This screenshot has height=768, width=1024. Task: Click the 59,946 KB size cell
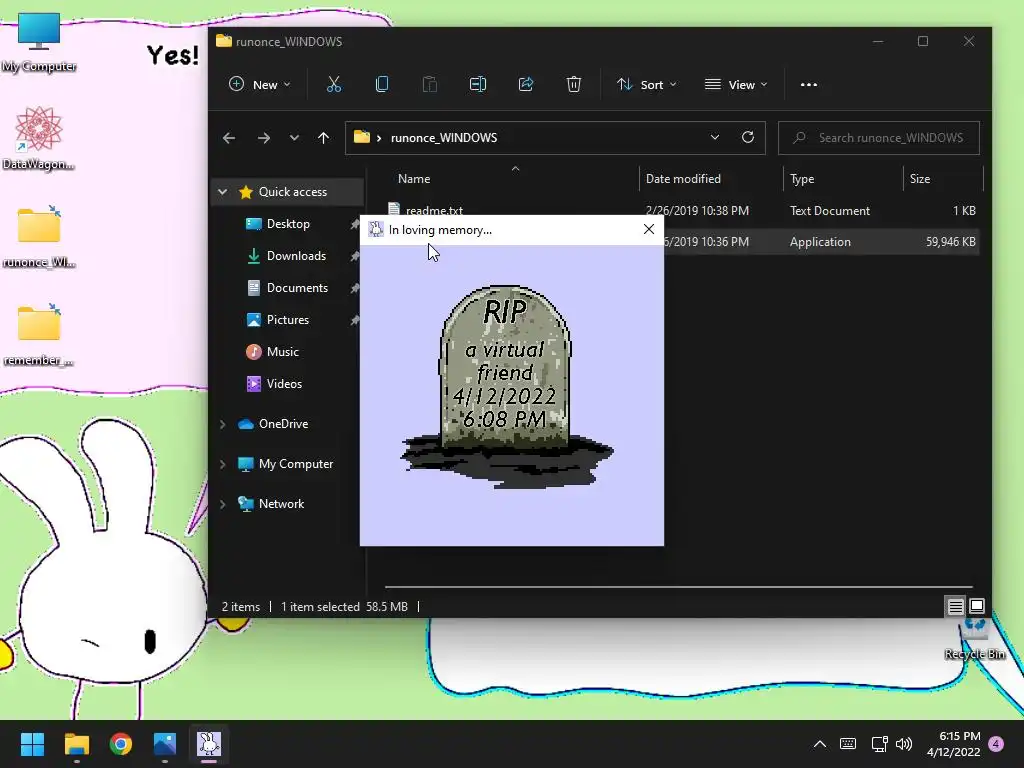[950, 242]
